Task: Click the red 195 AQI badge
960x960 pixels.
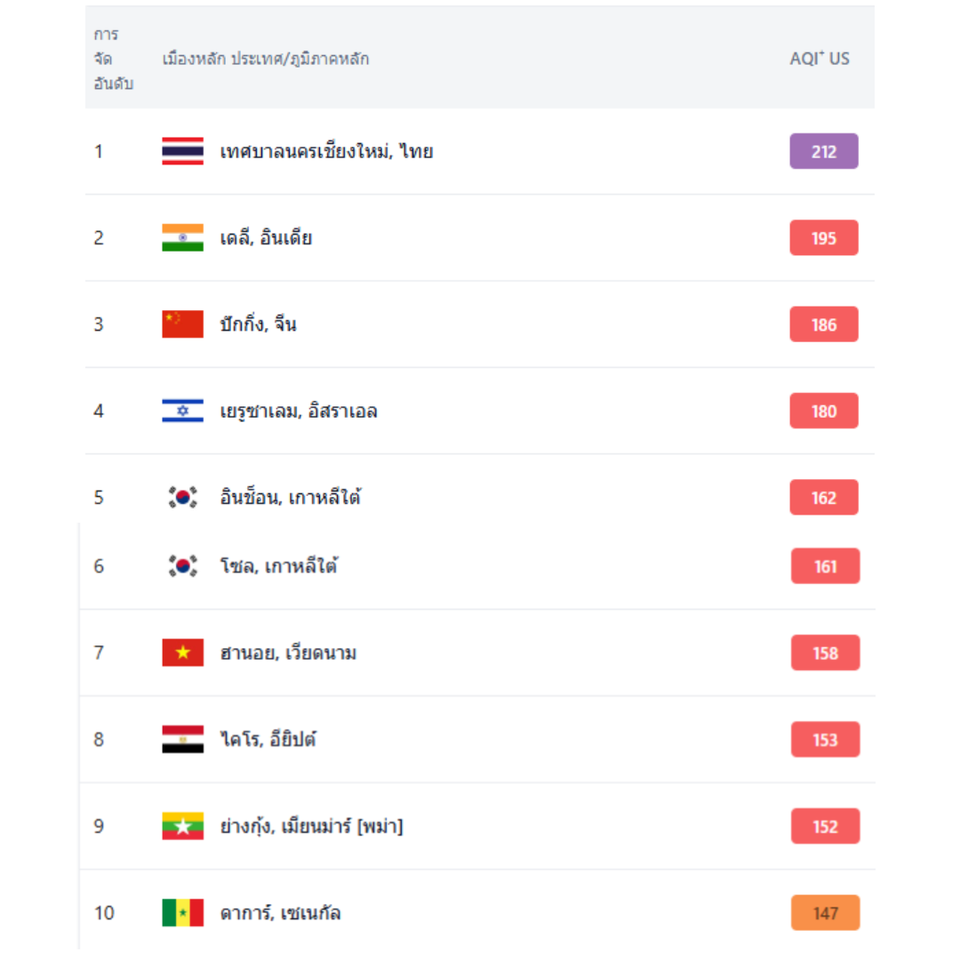Action: (x=824, y=238)
